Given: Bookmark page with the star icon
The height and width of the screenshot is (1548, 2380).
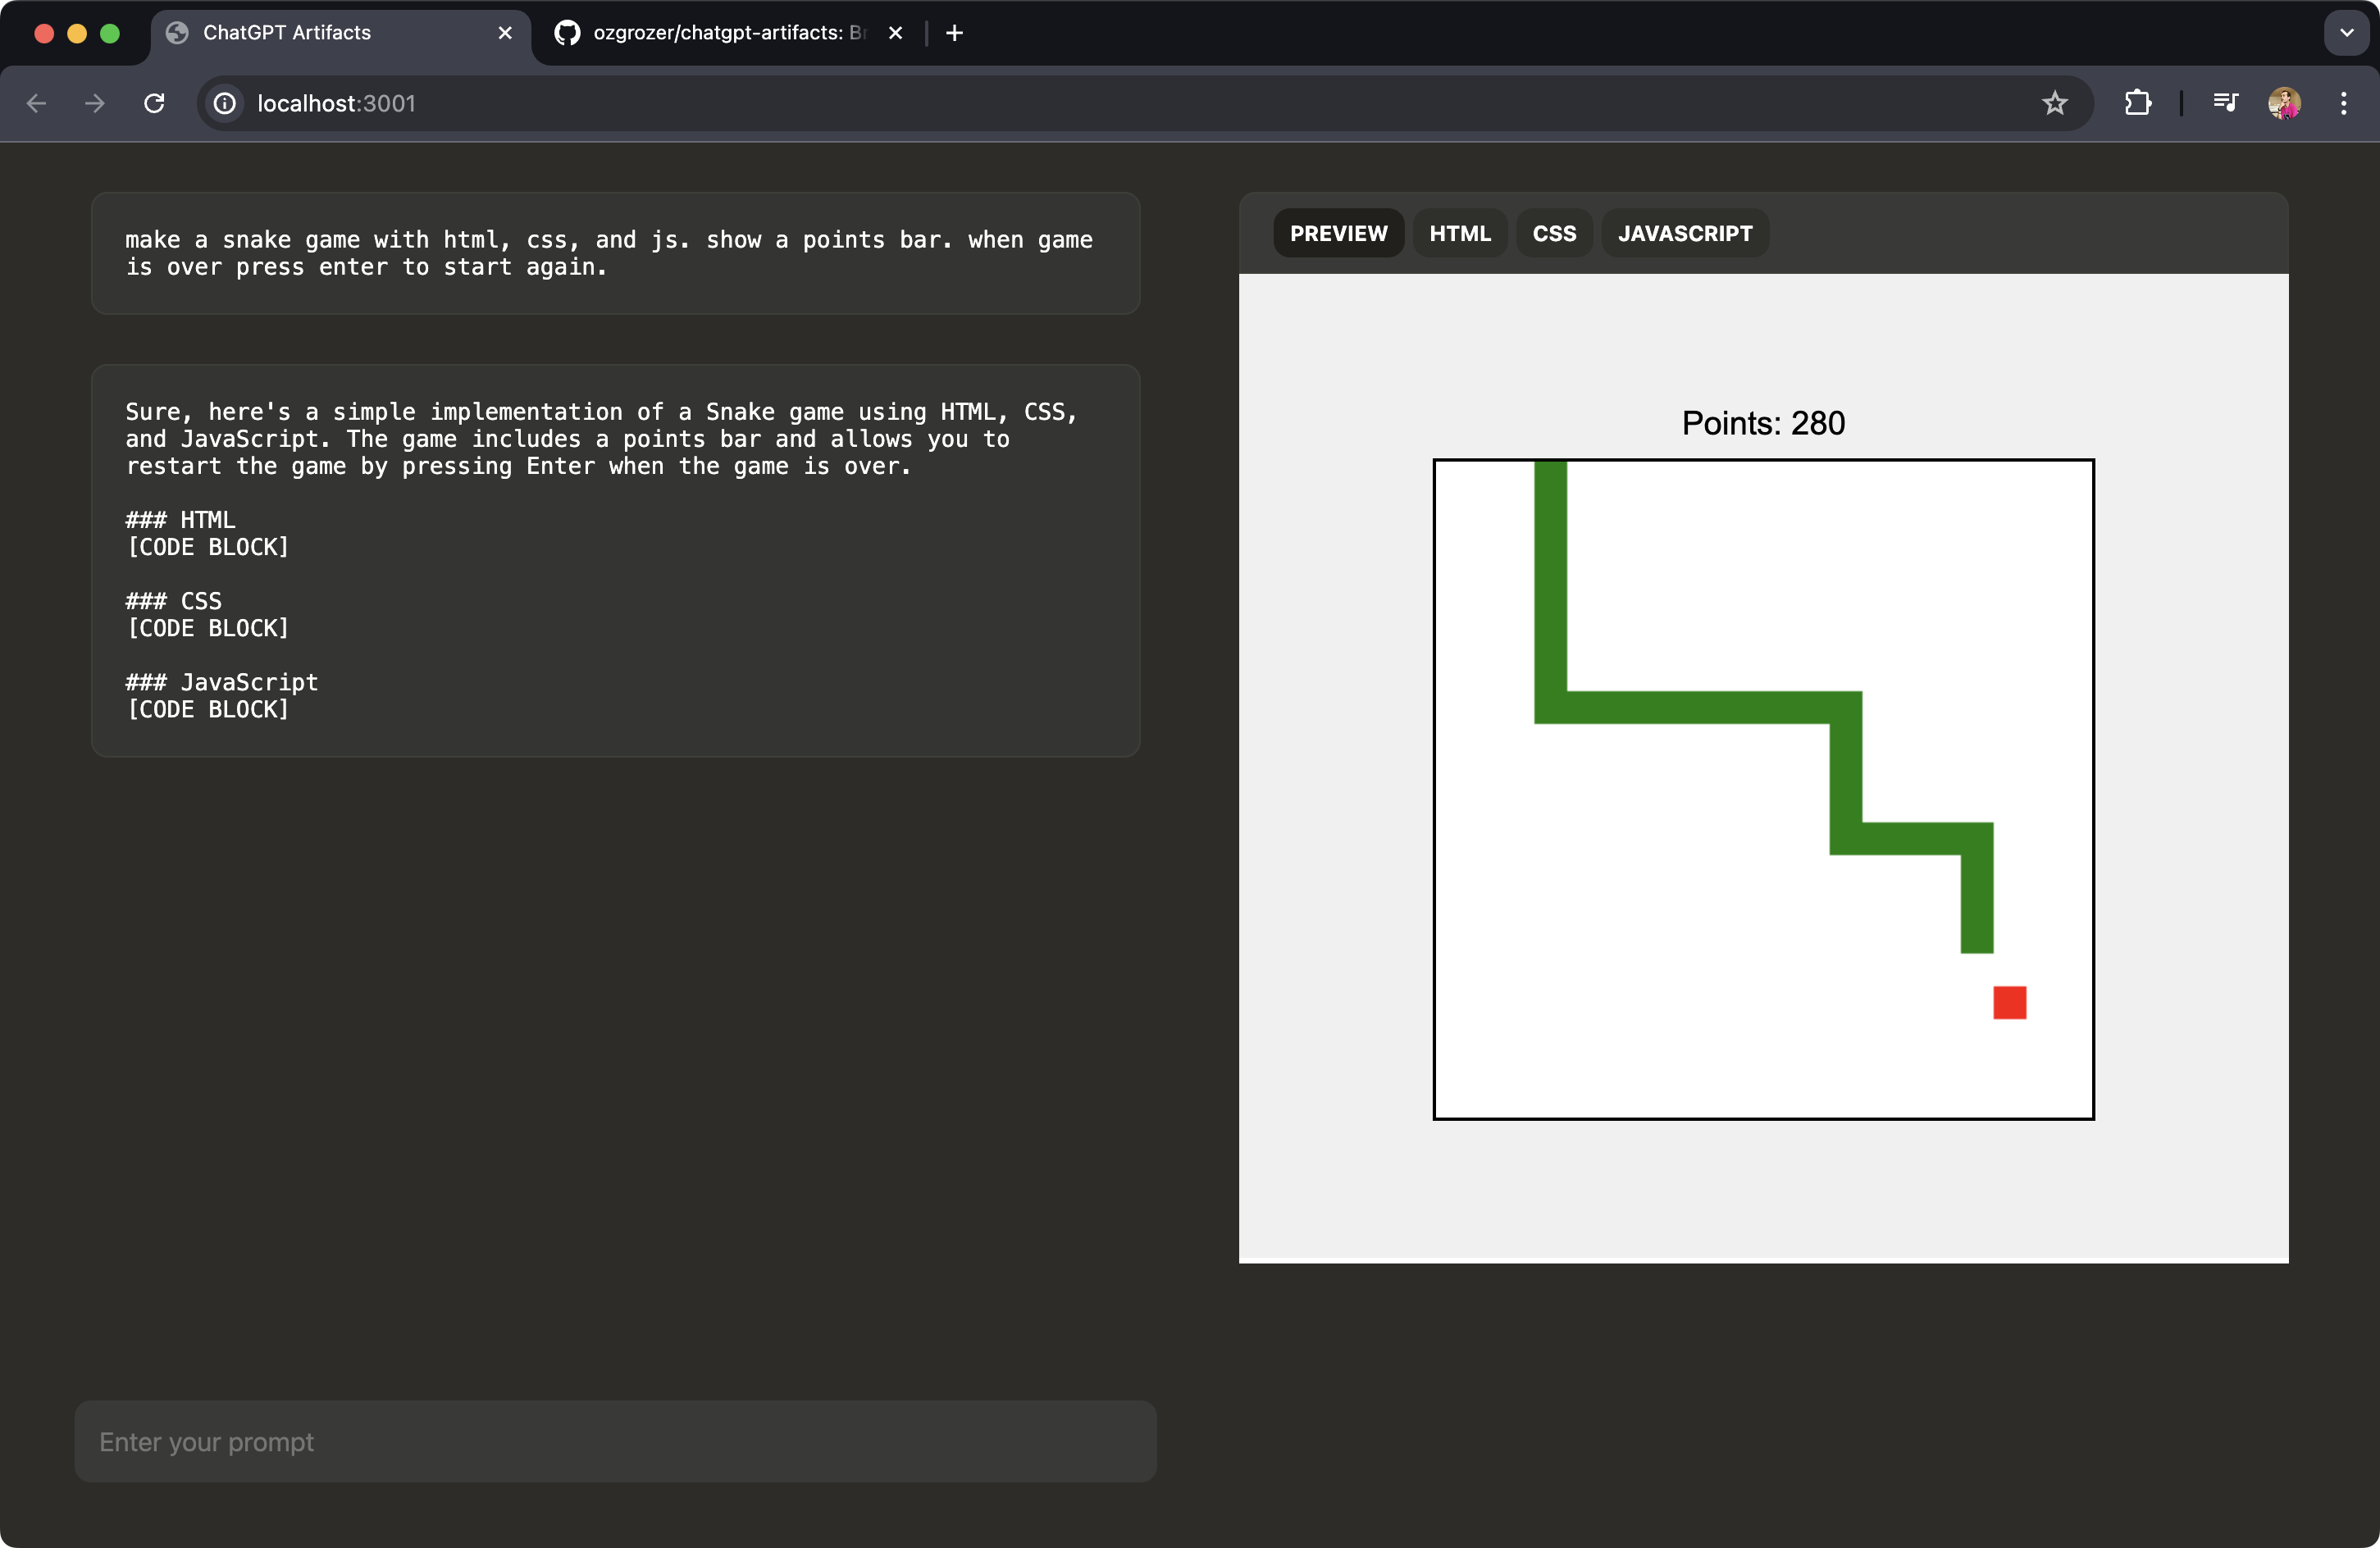Looking at the screenshot, I should [x=2054, y=103].
